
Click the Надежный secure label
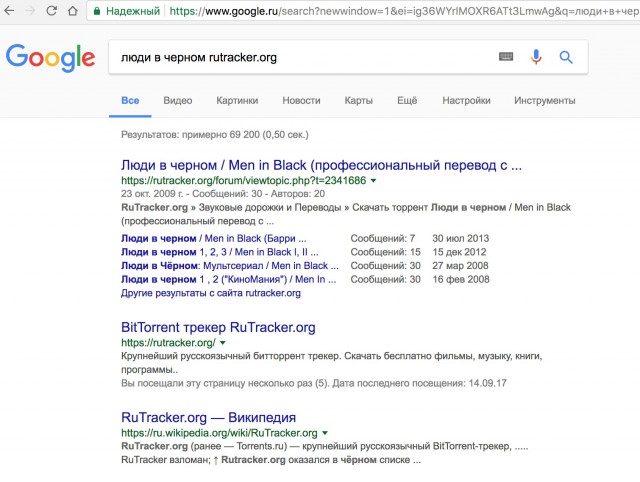133,11
